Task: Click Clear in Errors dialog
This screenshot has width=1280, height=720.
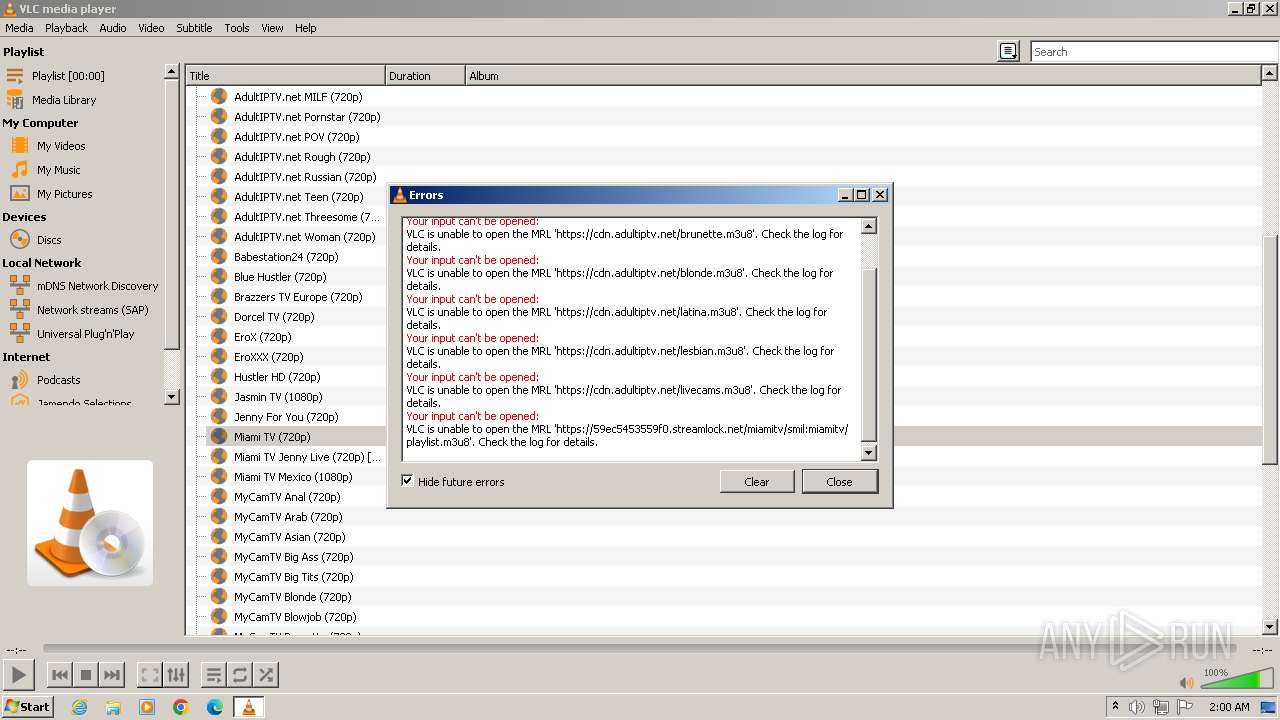Action: (757, 482)
